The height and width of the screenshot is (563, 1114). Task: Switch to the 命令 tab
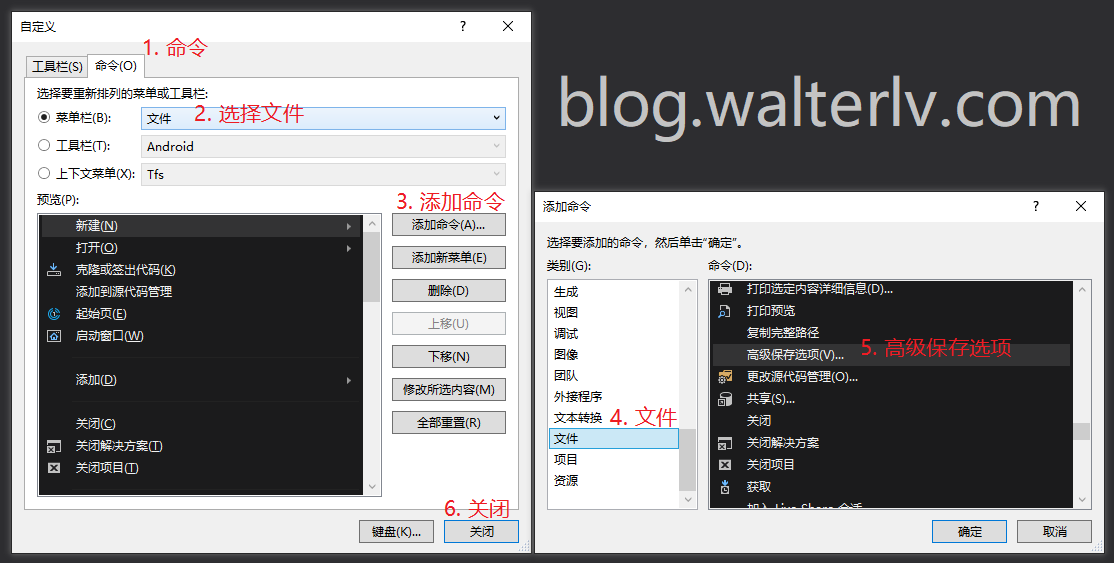[116, 65]
